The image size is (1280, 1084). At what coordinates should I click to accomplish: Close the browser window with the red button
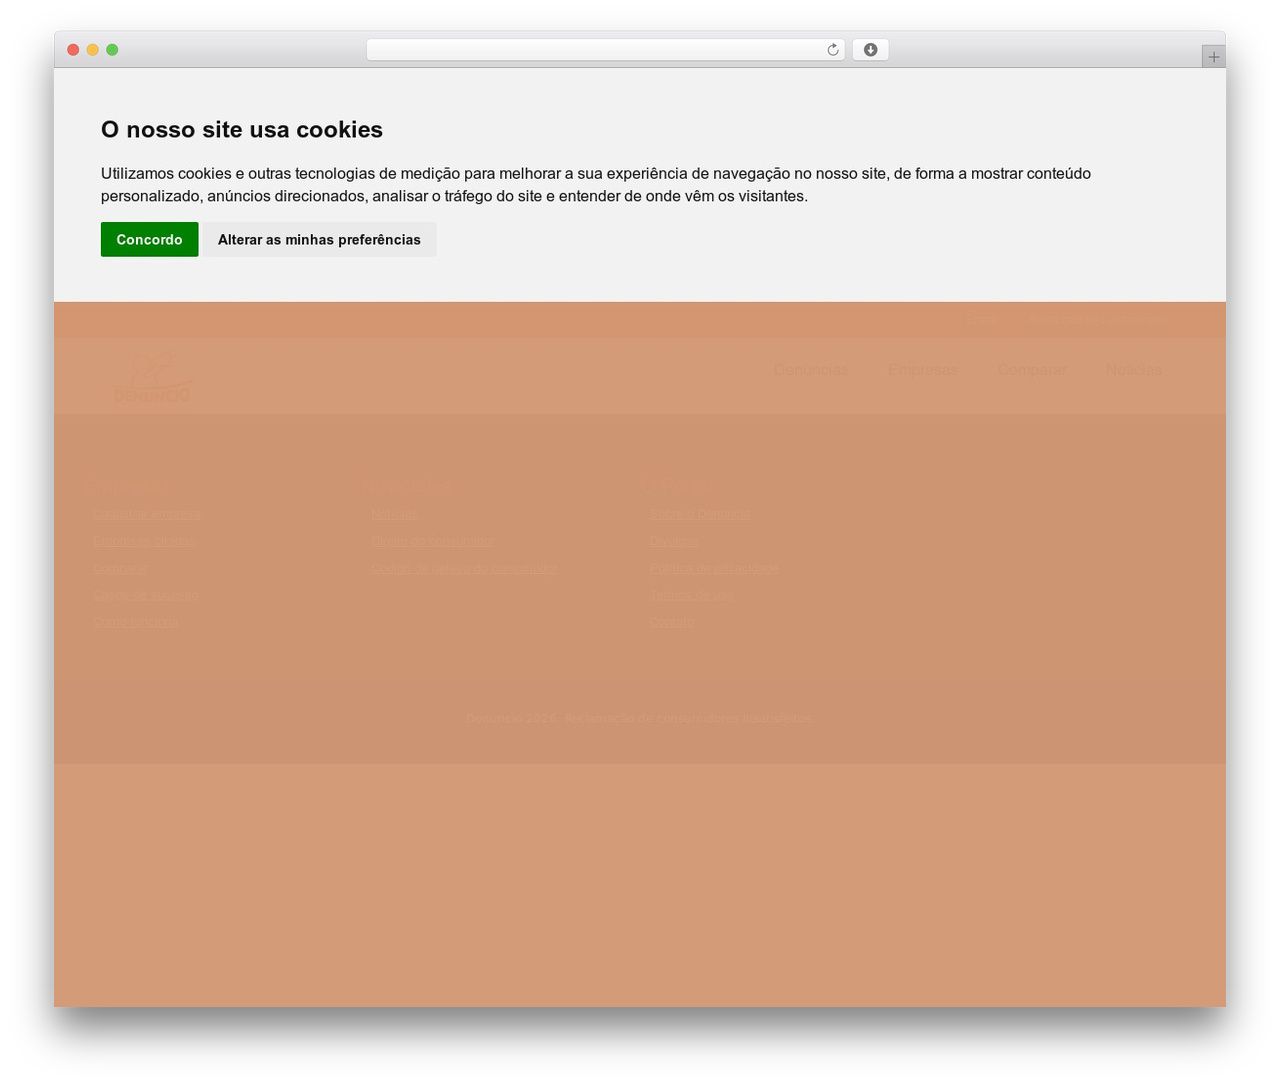click(73, 50)
